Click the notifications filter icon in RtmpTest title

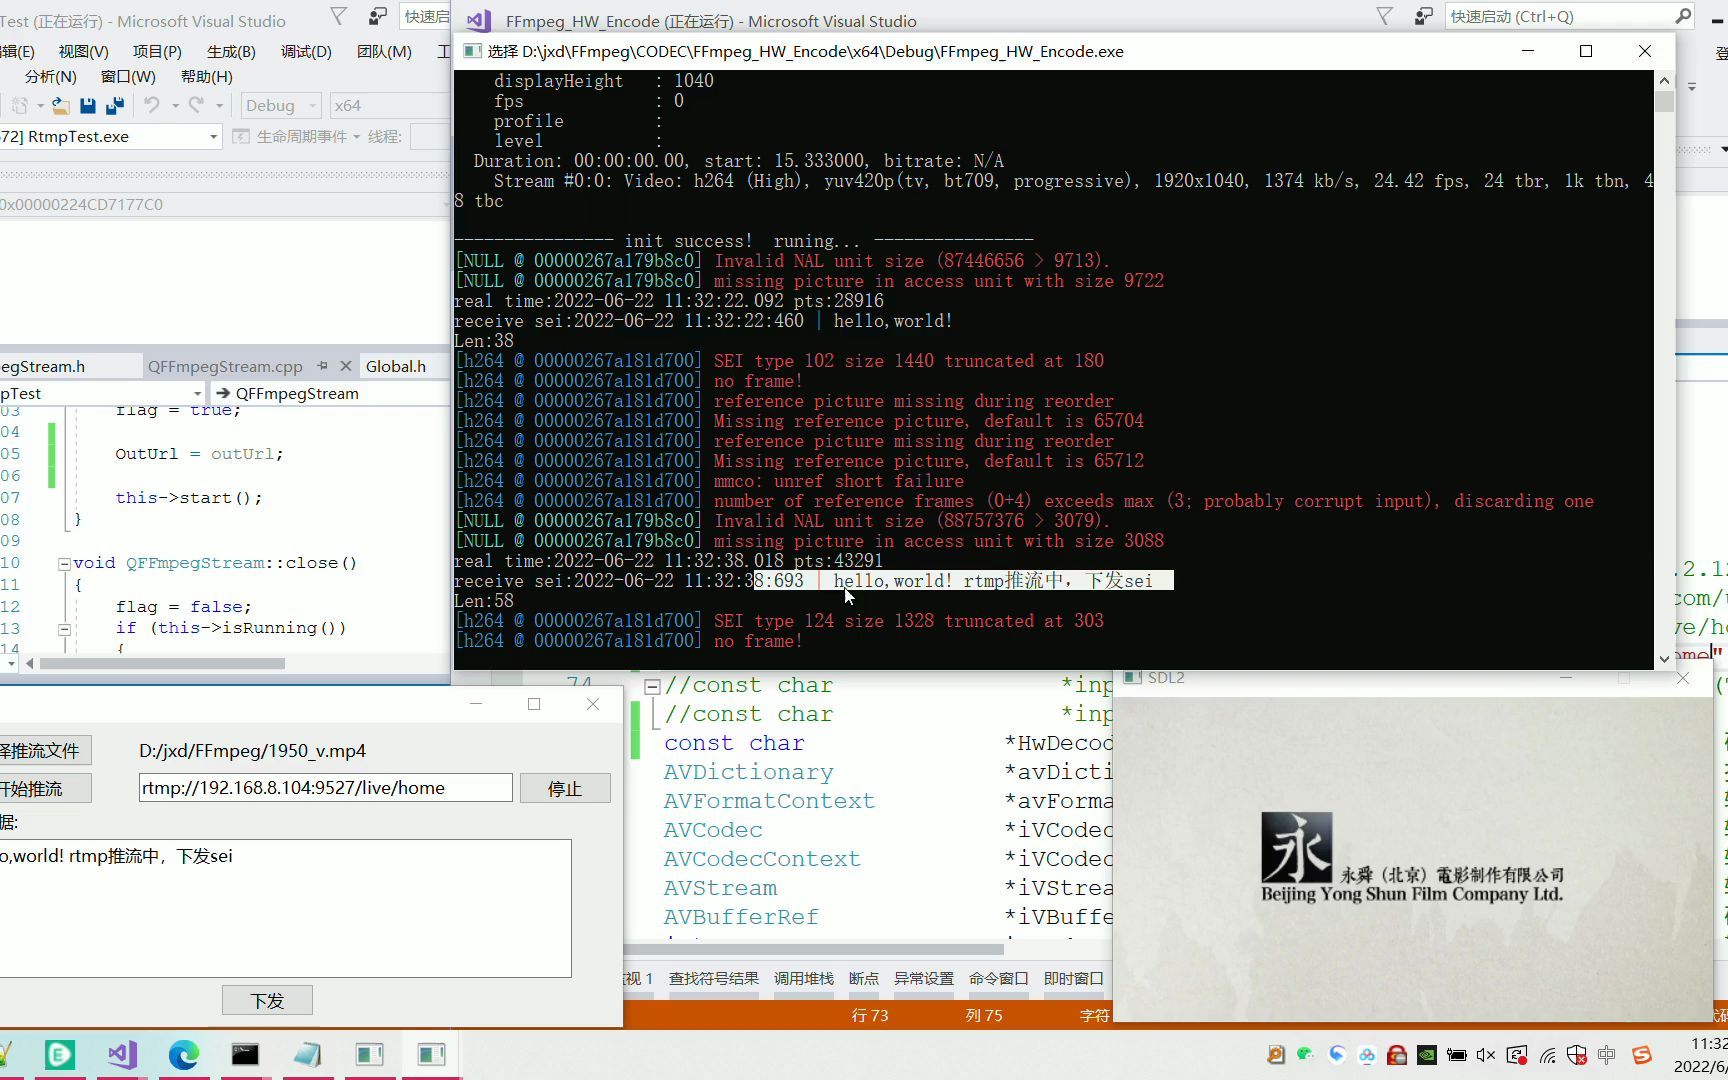coord(339,16)
